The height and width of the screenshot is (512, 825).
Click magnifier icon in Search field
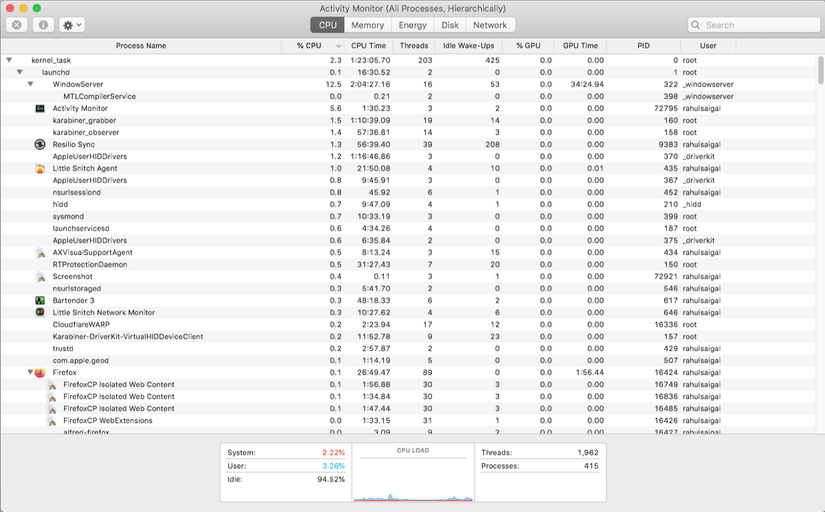coord(696,25)
